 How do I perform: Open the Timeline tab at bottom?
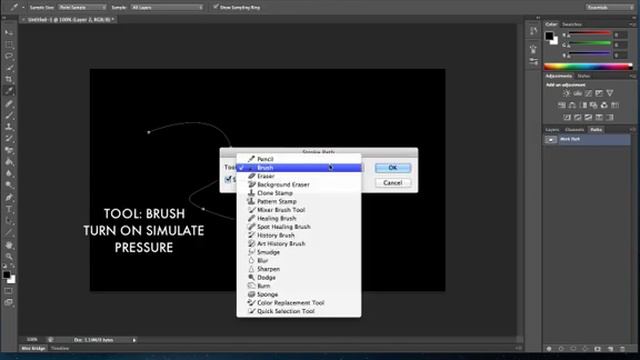coord(60,349)
